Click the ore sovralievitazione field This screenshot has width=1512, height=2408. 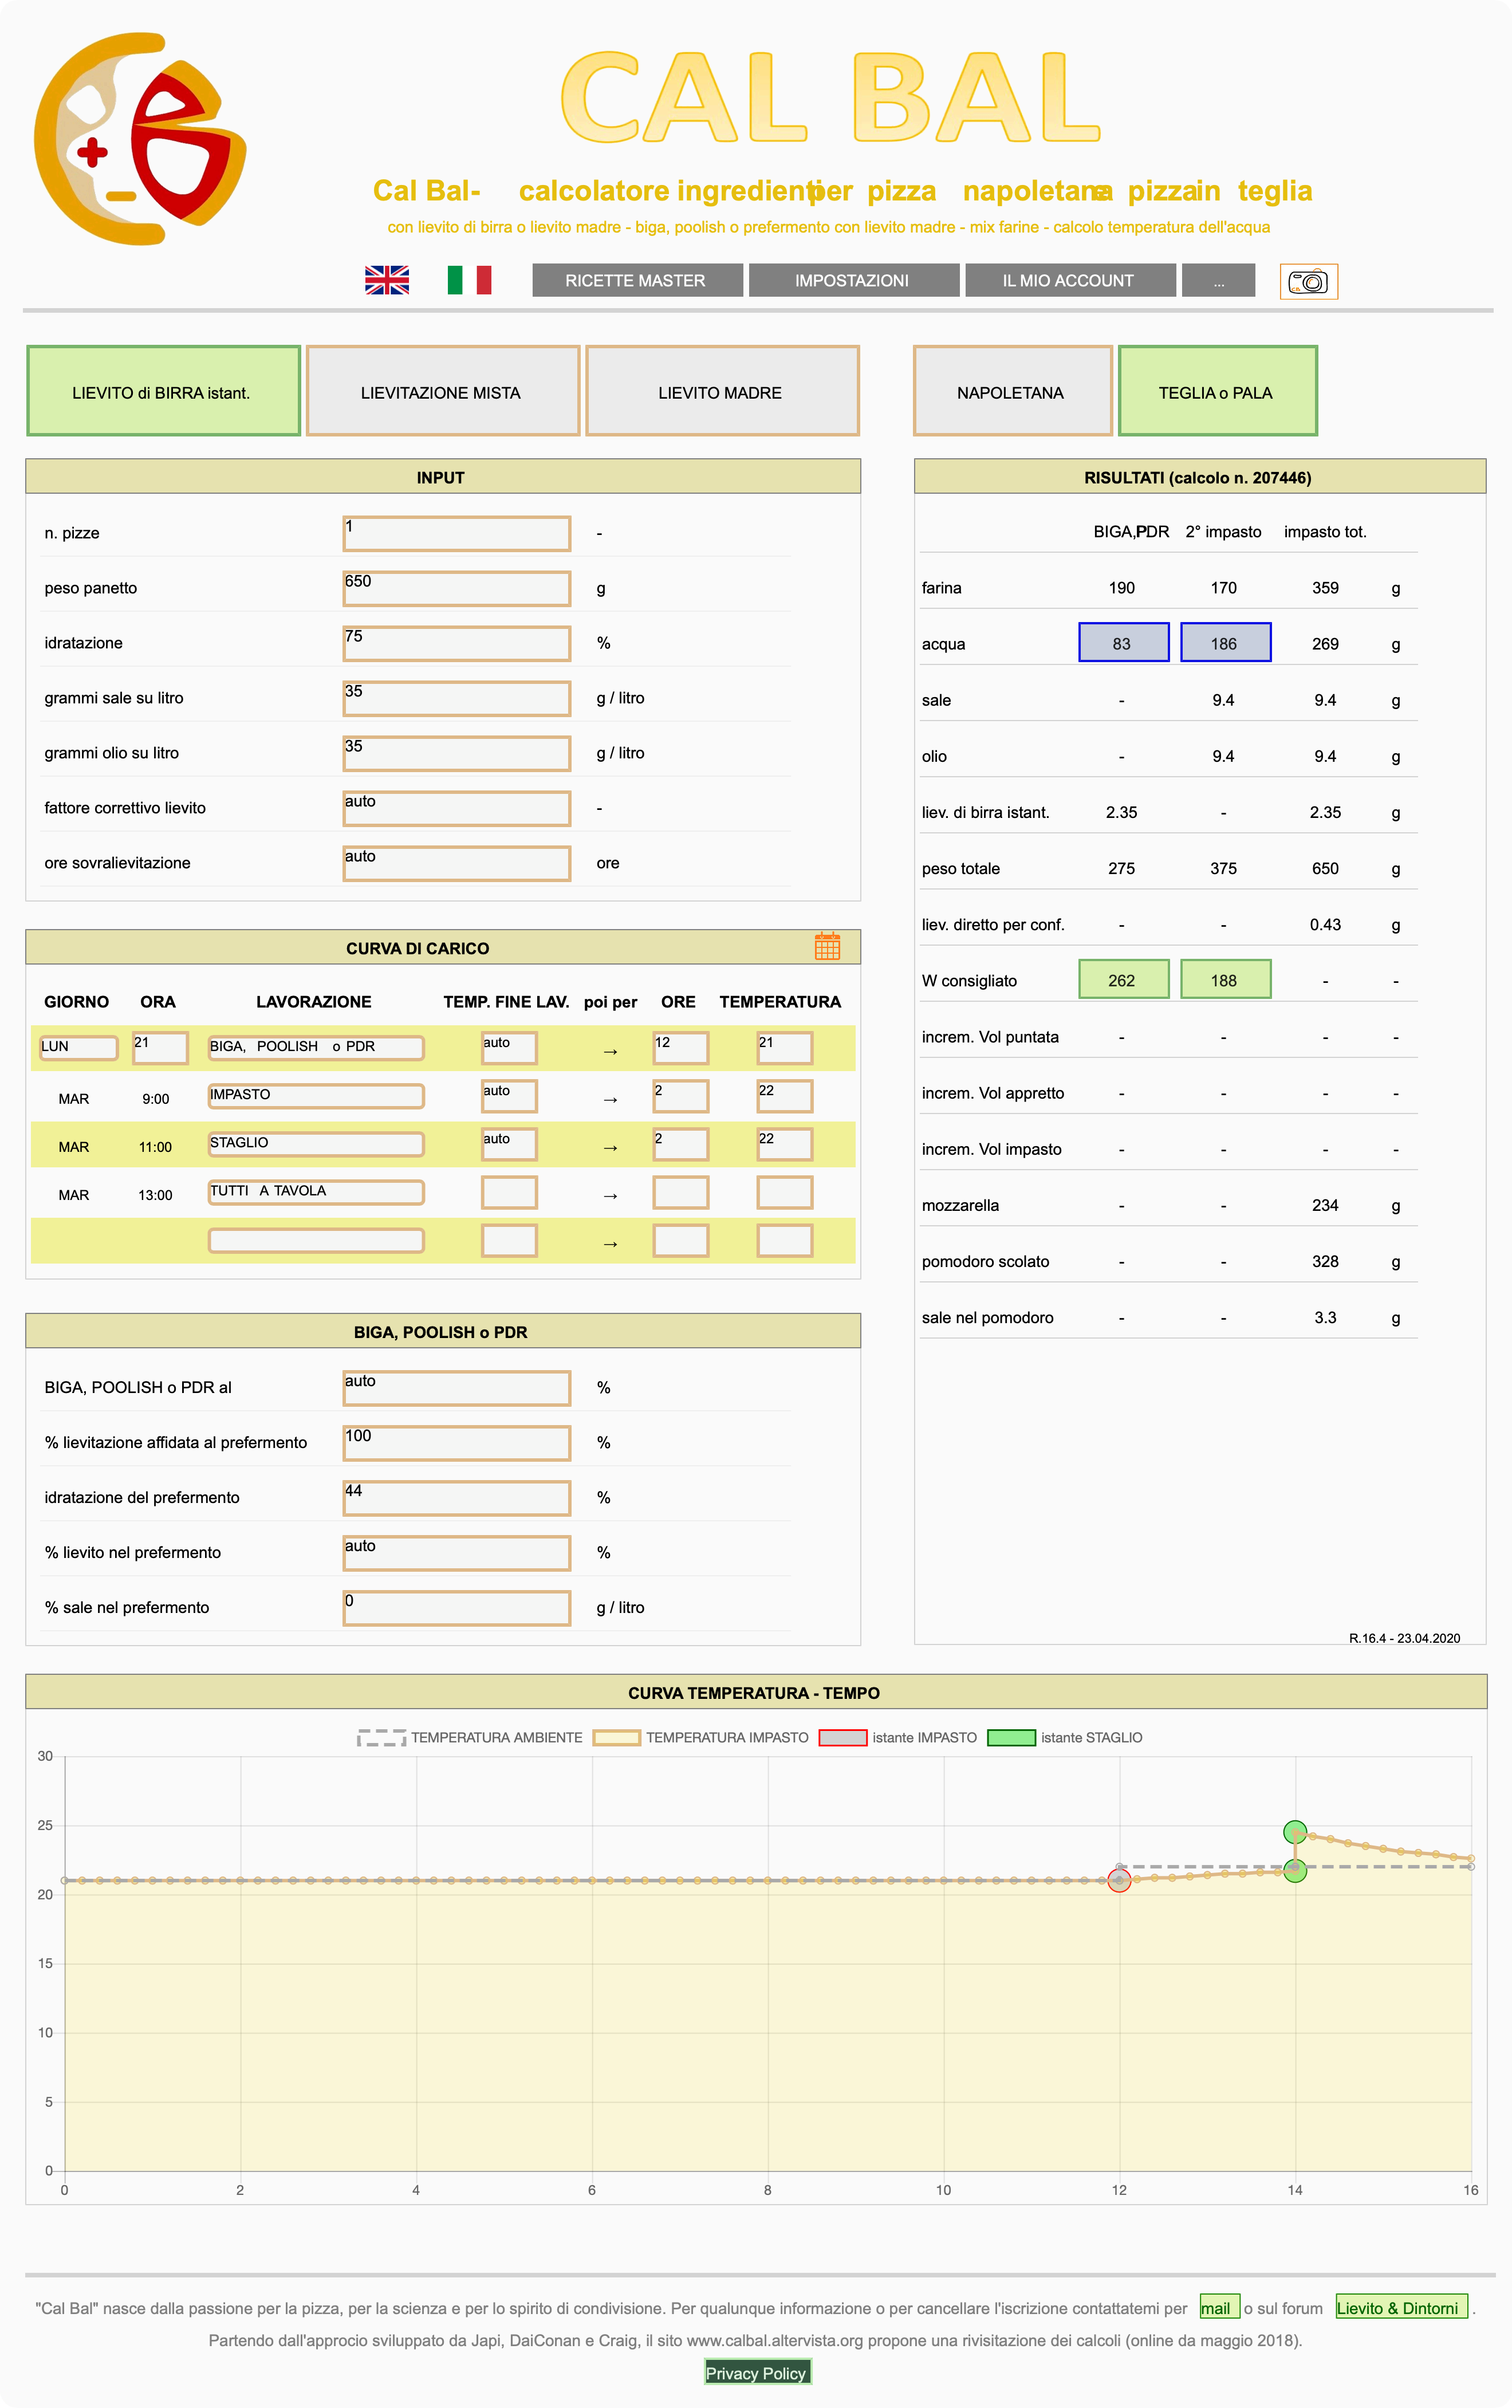pos(456,863)
